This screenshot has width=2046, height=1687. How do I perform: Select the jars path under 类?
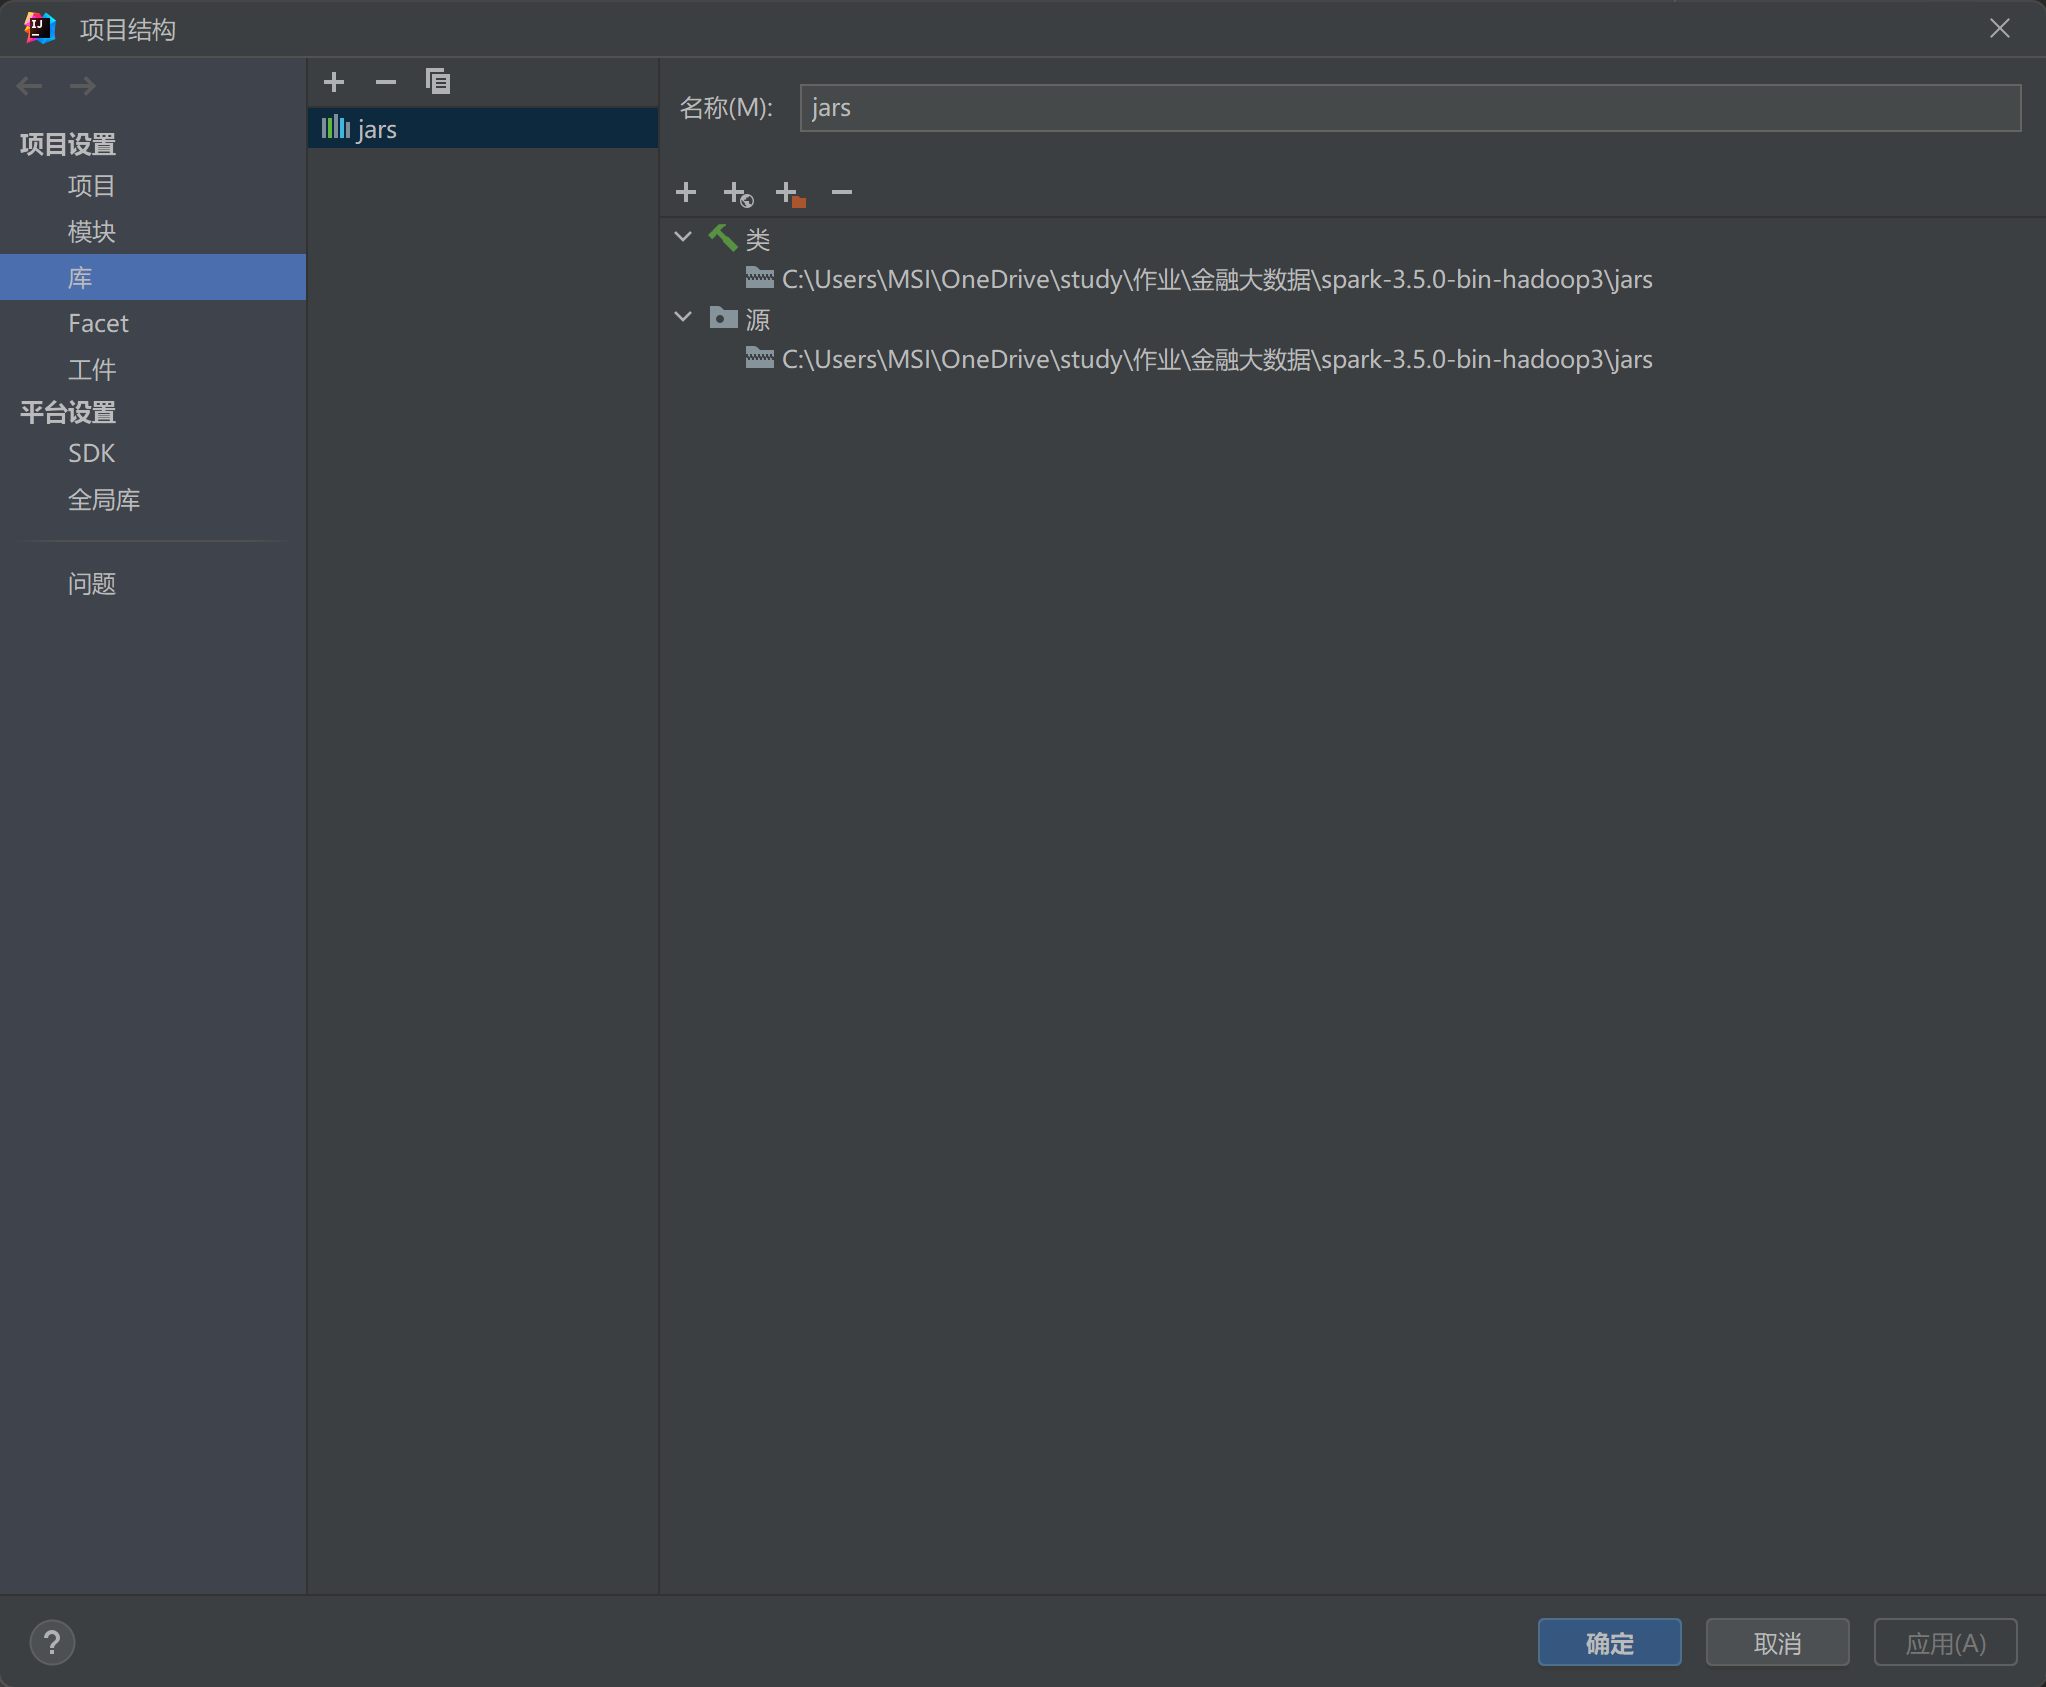(x=1217, y=279)
